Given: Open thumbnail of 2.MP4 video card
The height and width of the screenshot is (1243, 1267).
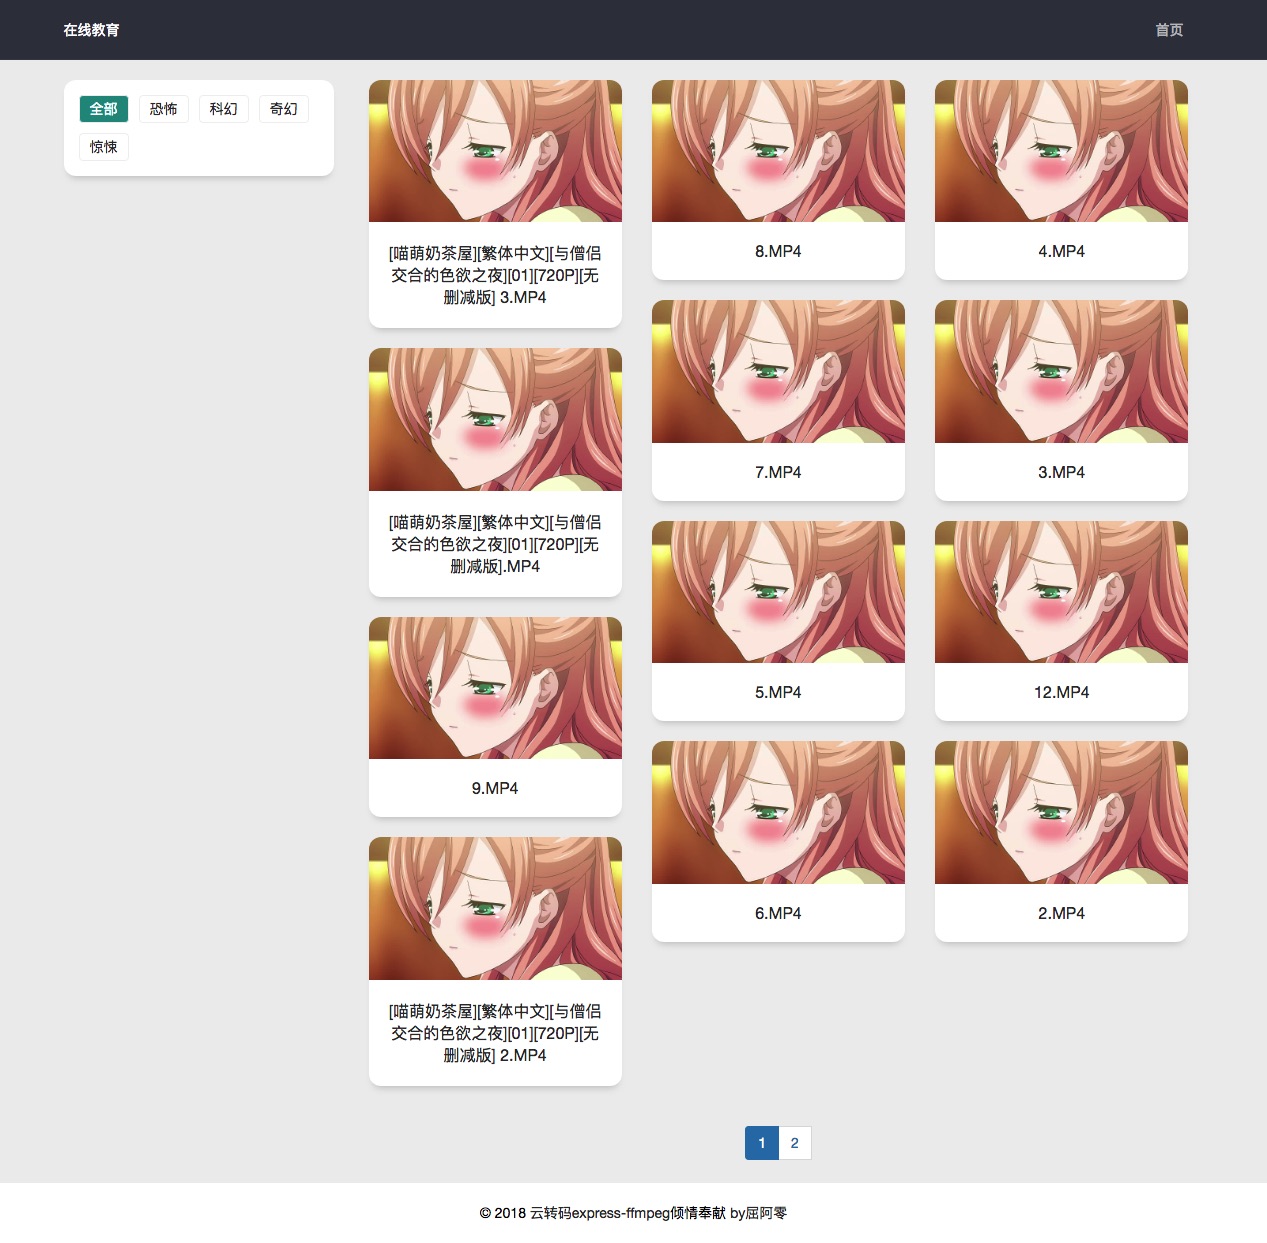Looking at the screenshot, I should [1061, 812].
